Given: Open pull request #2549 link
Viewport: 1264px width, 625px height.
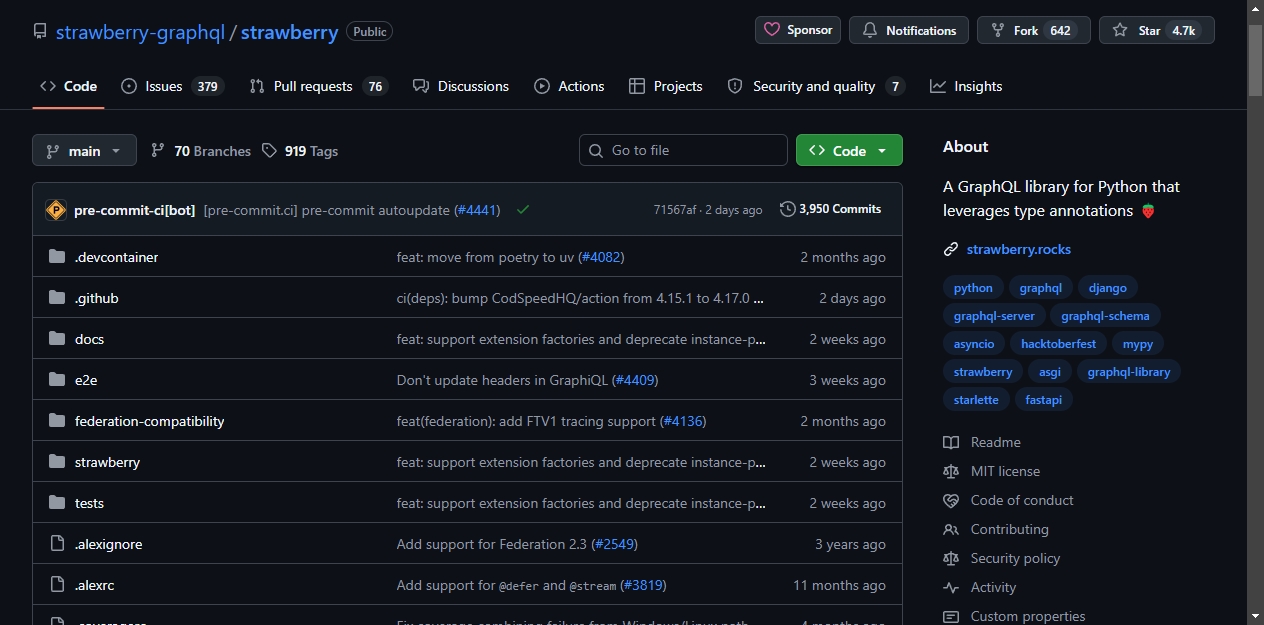Looking at the screenshot, I should 614,544.
